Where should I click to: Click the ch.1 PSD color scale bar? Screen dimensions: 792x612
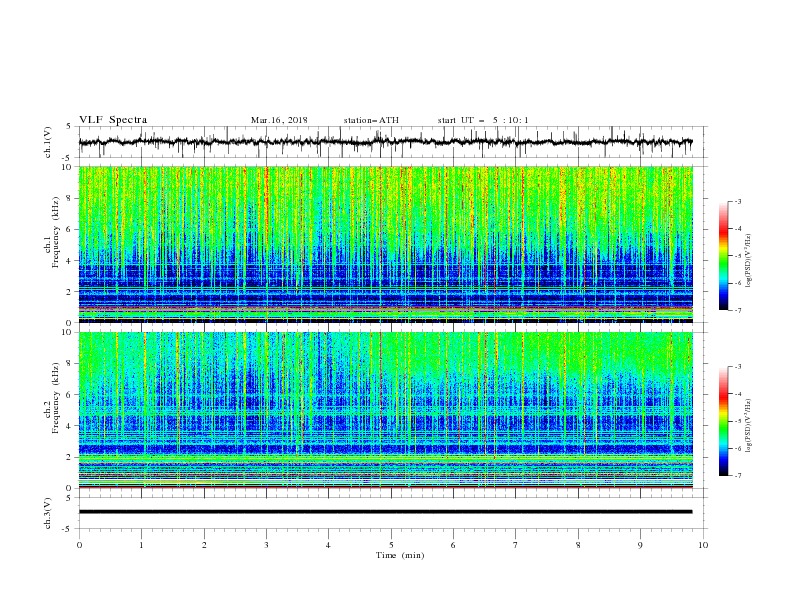point(723,256)
